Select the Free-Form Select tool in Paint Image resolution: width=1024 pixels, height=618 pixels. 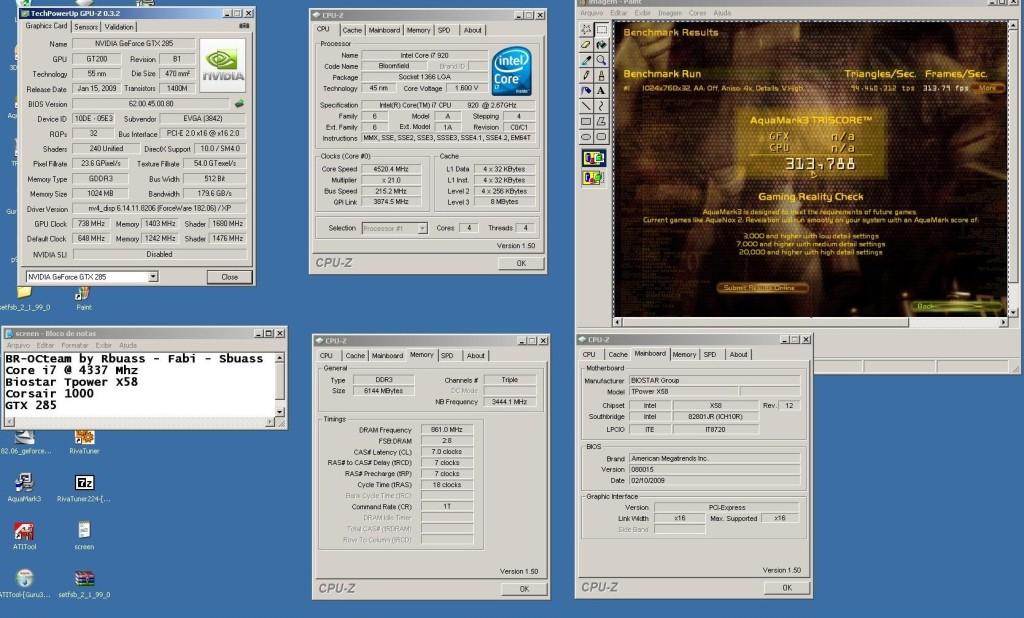tap(586, 29)
